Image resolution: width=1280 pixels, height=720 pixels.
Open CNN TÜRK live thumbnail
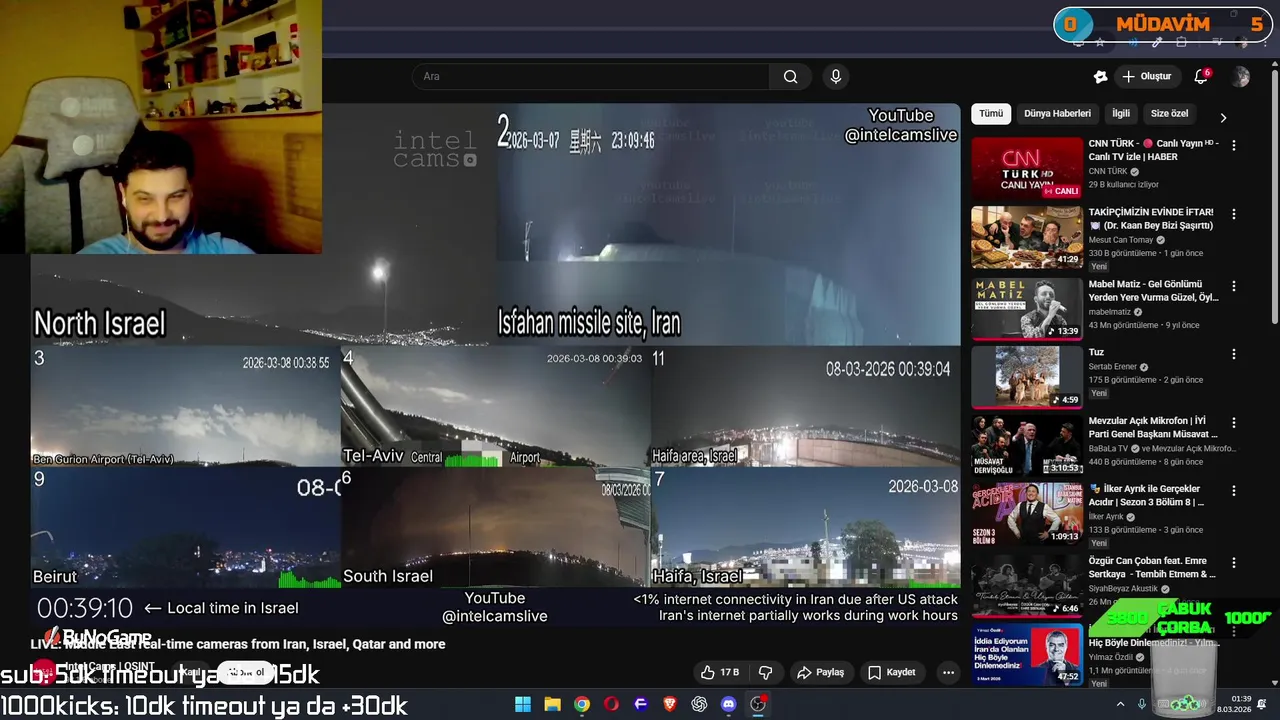tap(1027, 169)
